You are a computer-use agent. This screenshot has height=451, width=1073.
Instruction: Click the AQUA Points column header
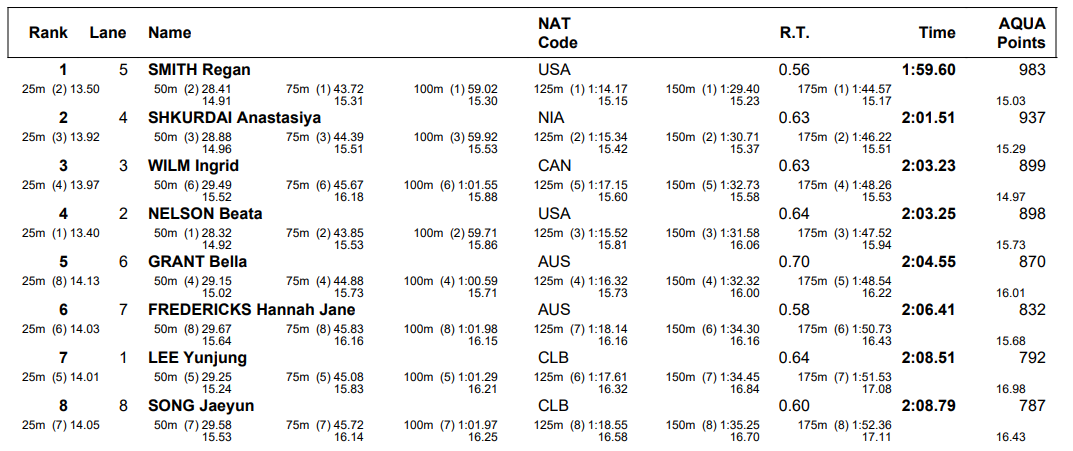tap(1021, 33)
